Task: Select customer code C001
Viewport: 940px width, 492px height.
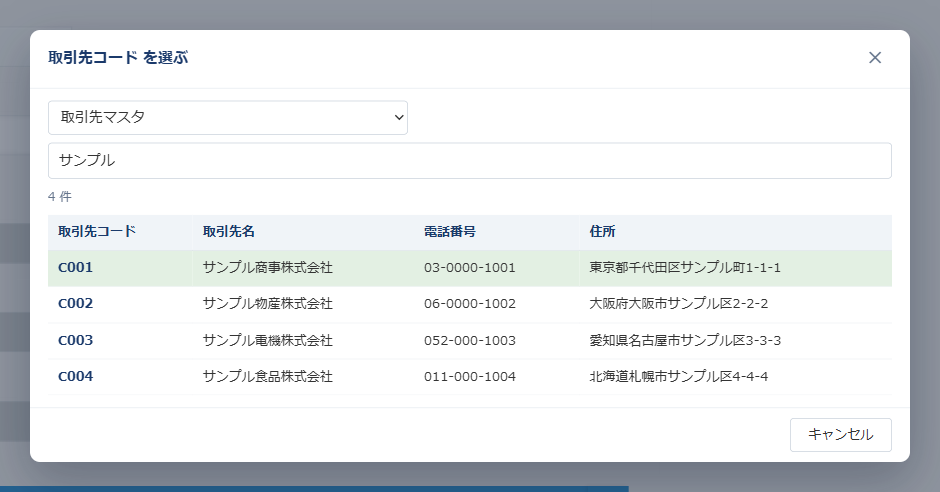Action: (76, 267)
